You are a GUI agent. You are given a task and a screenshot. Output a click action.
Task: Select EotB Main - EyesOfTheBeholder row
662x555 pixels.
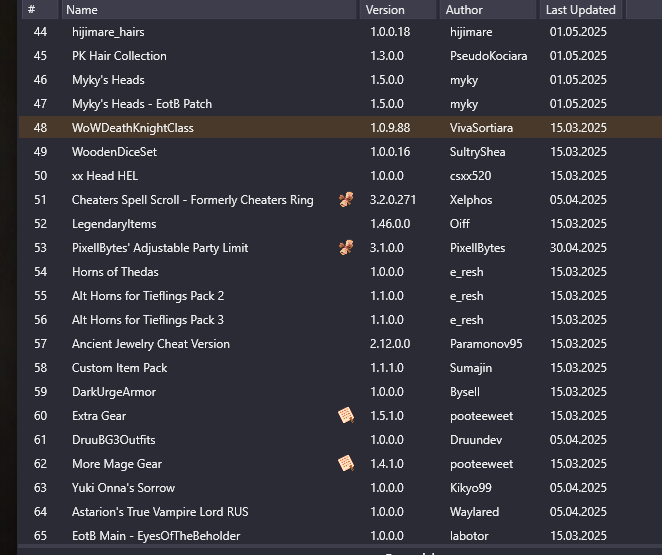340,536
